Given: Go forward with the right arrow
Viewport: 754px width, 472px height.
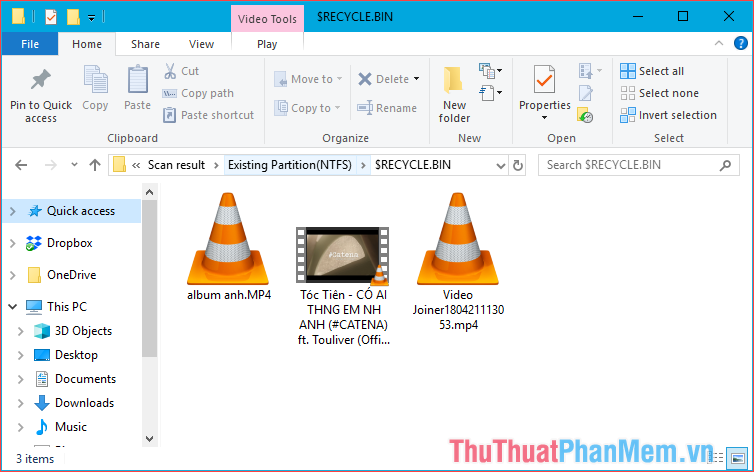Looking at the screenshot, I should [x=50, y=165].
